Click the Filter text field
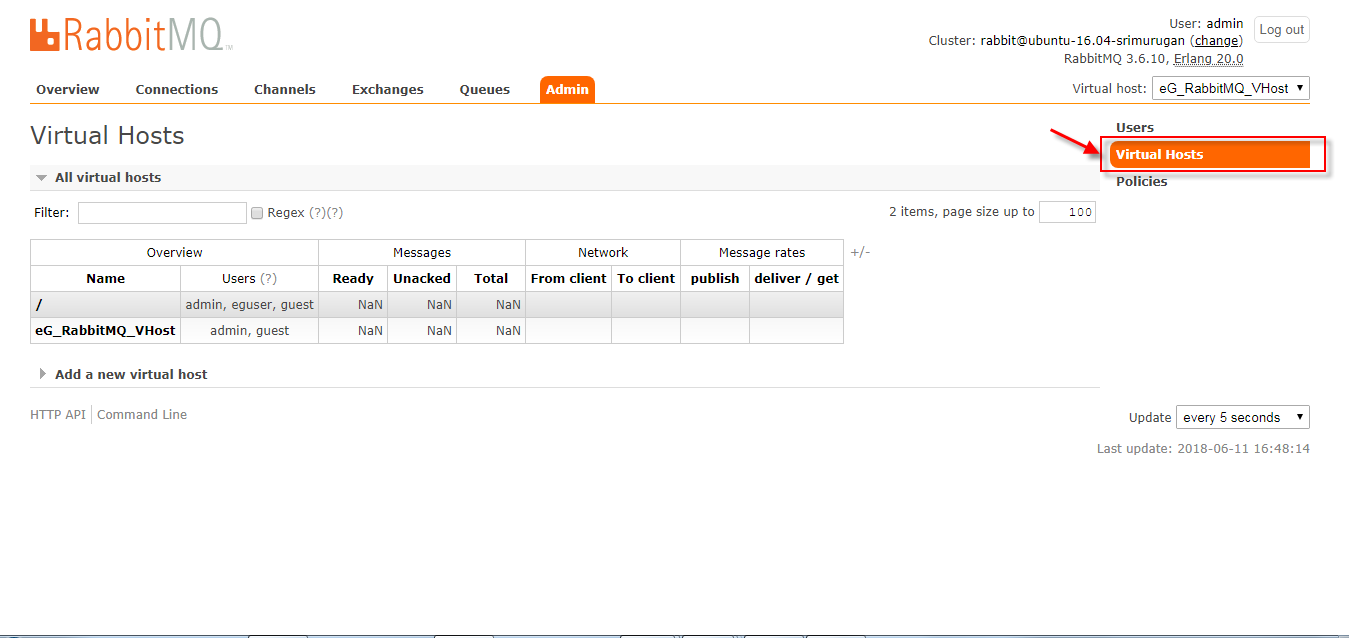Viewport: 1349px width, 638px height. [x=162, y=213]
